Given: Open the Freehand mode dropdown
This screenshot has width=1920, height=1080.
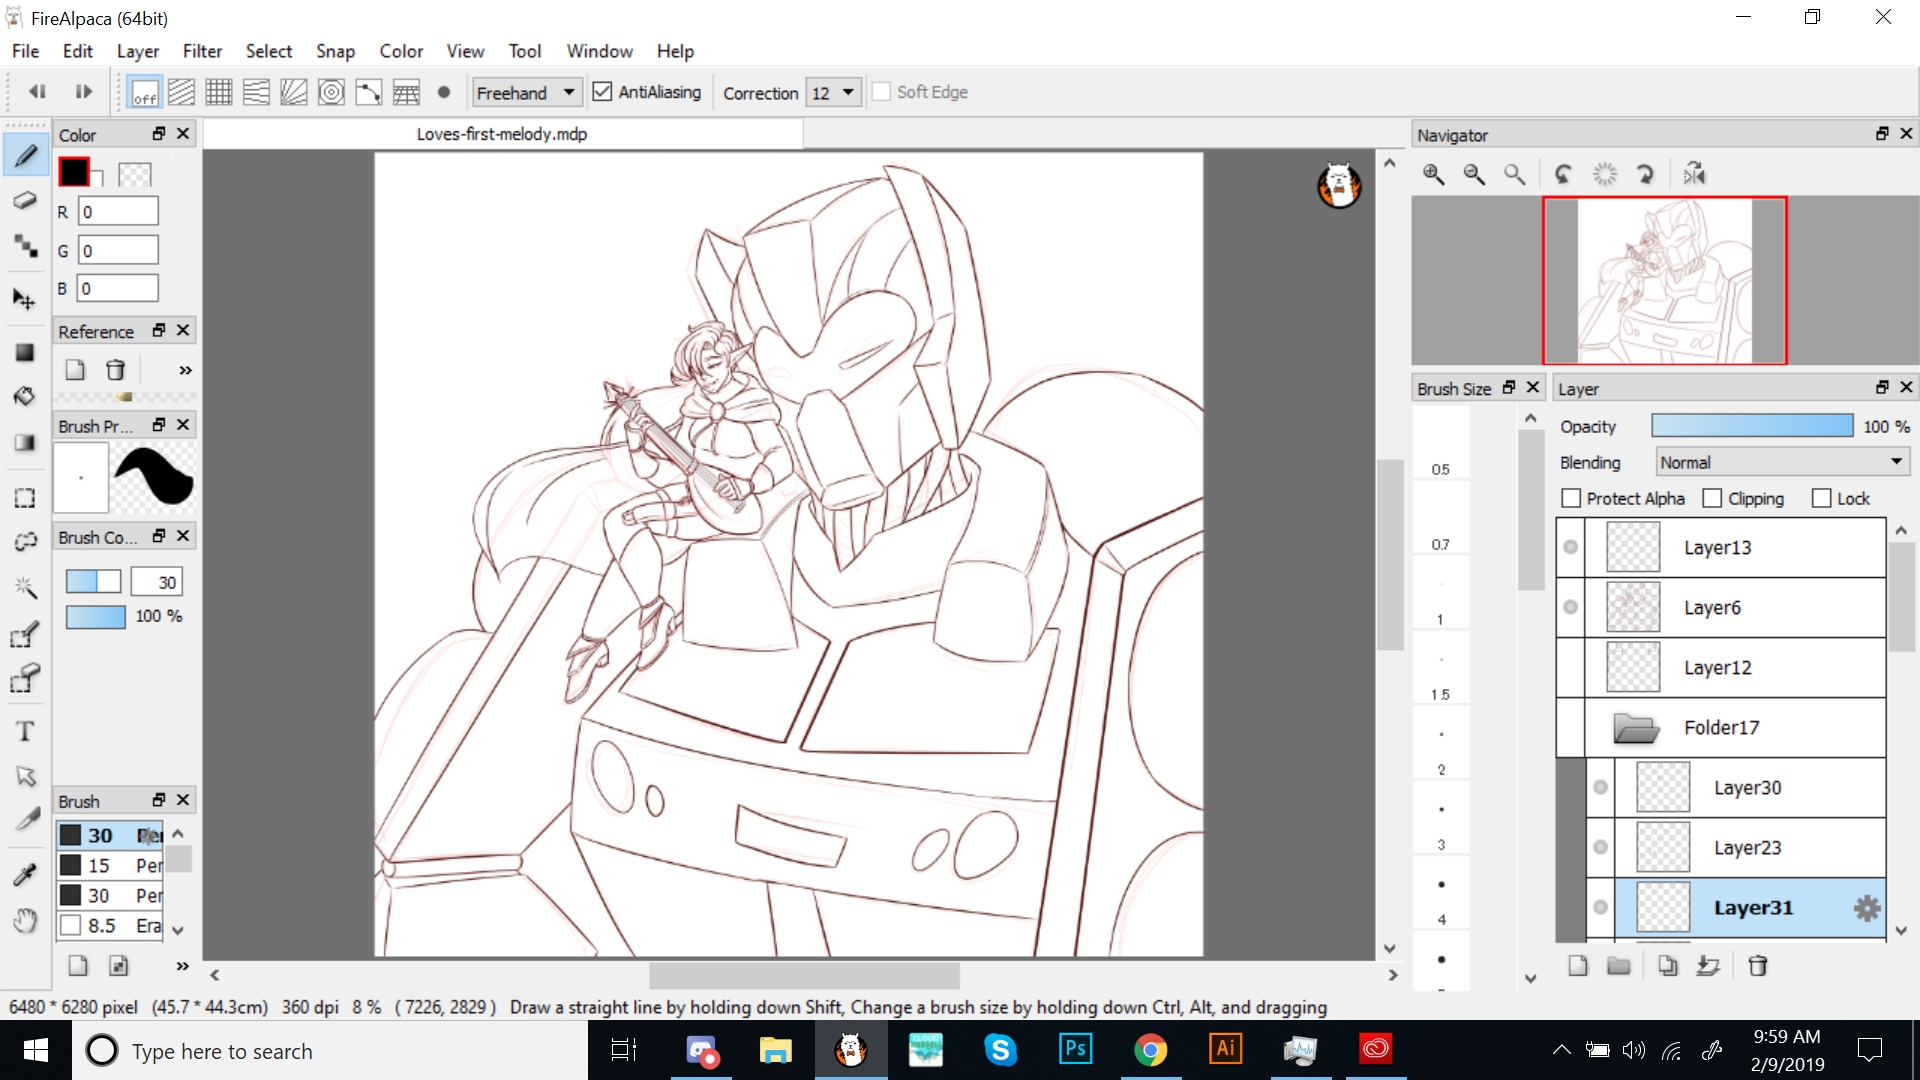Looking at the screenshot, I should click(x=526, y=93).
